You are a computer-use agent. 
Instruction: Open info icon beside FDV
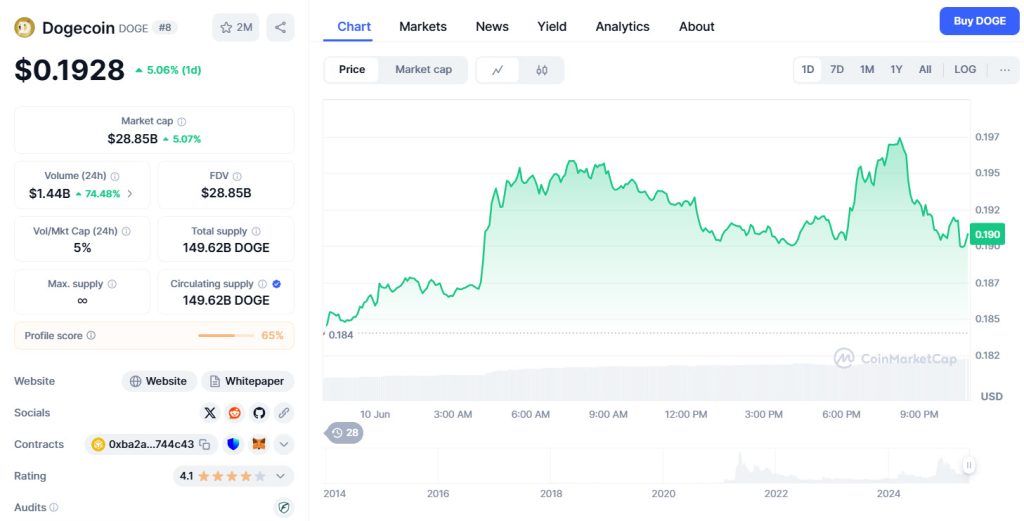pos(237,176)
